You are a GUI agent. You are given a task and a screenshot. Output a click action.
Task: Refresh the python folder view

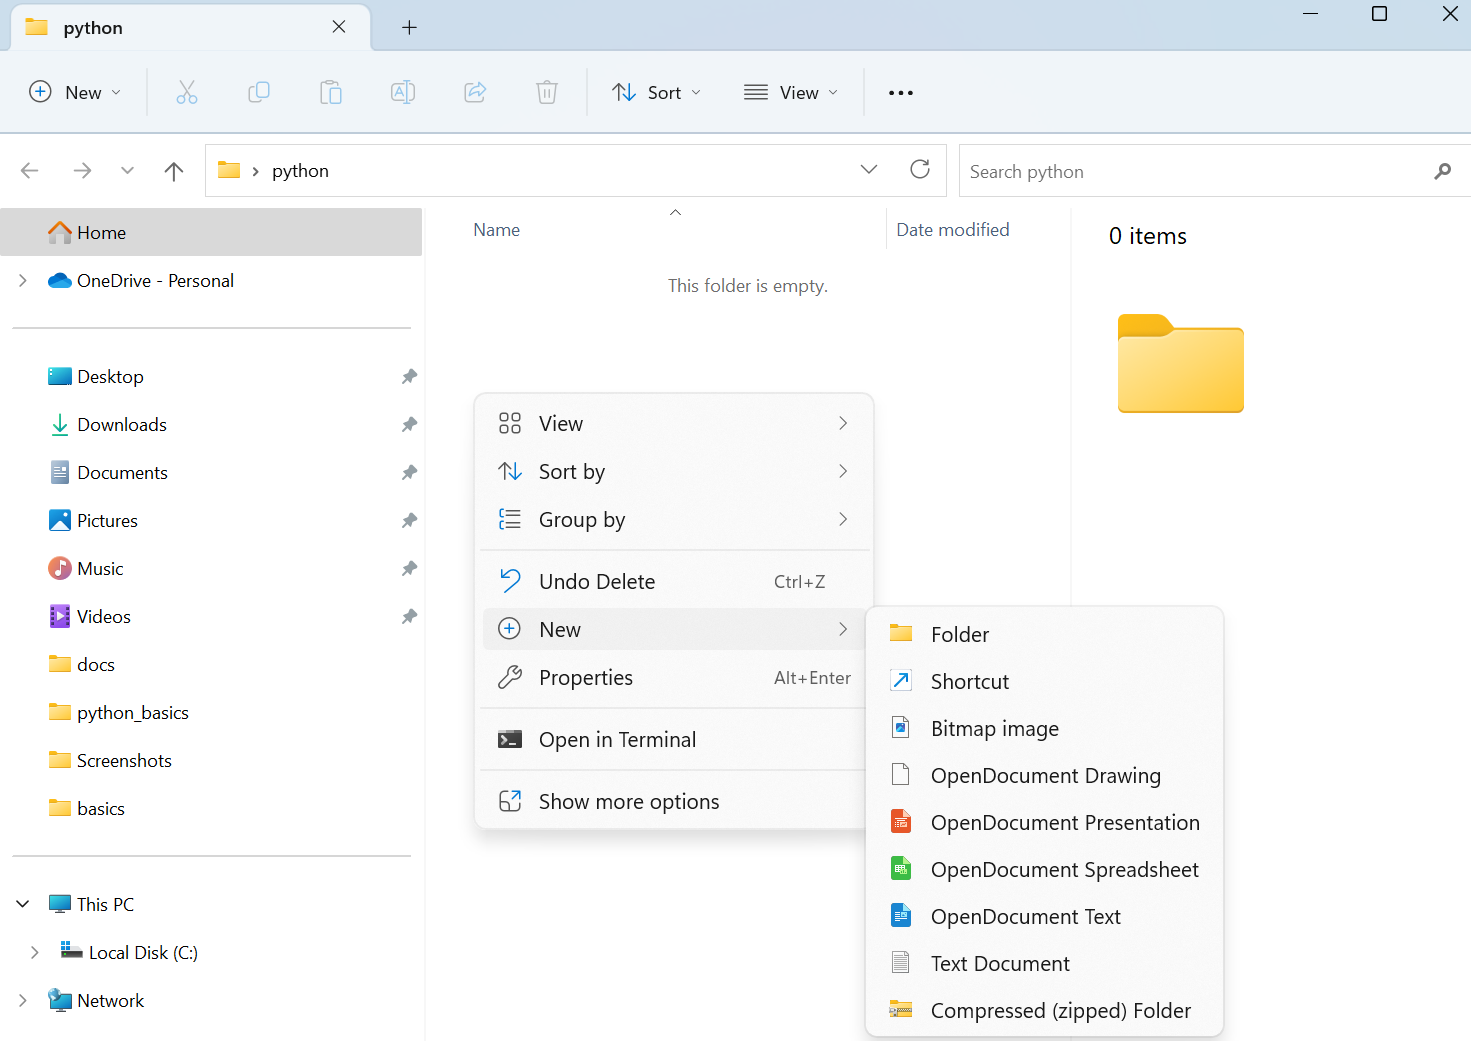(x=920, y=169)
